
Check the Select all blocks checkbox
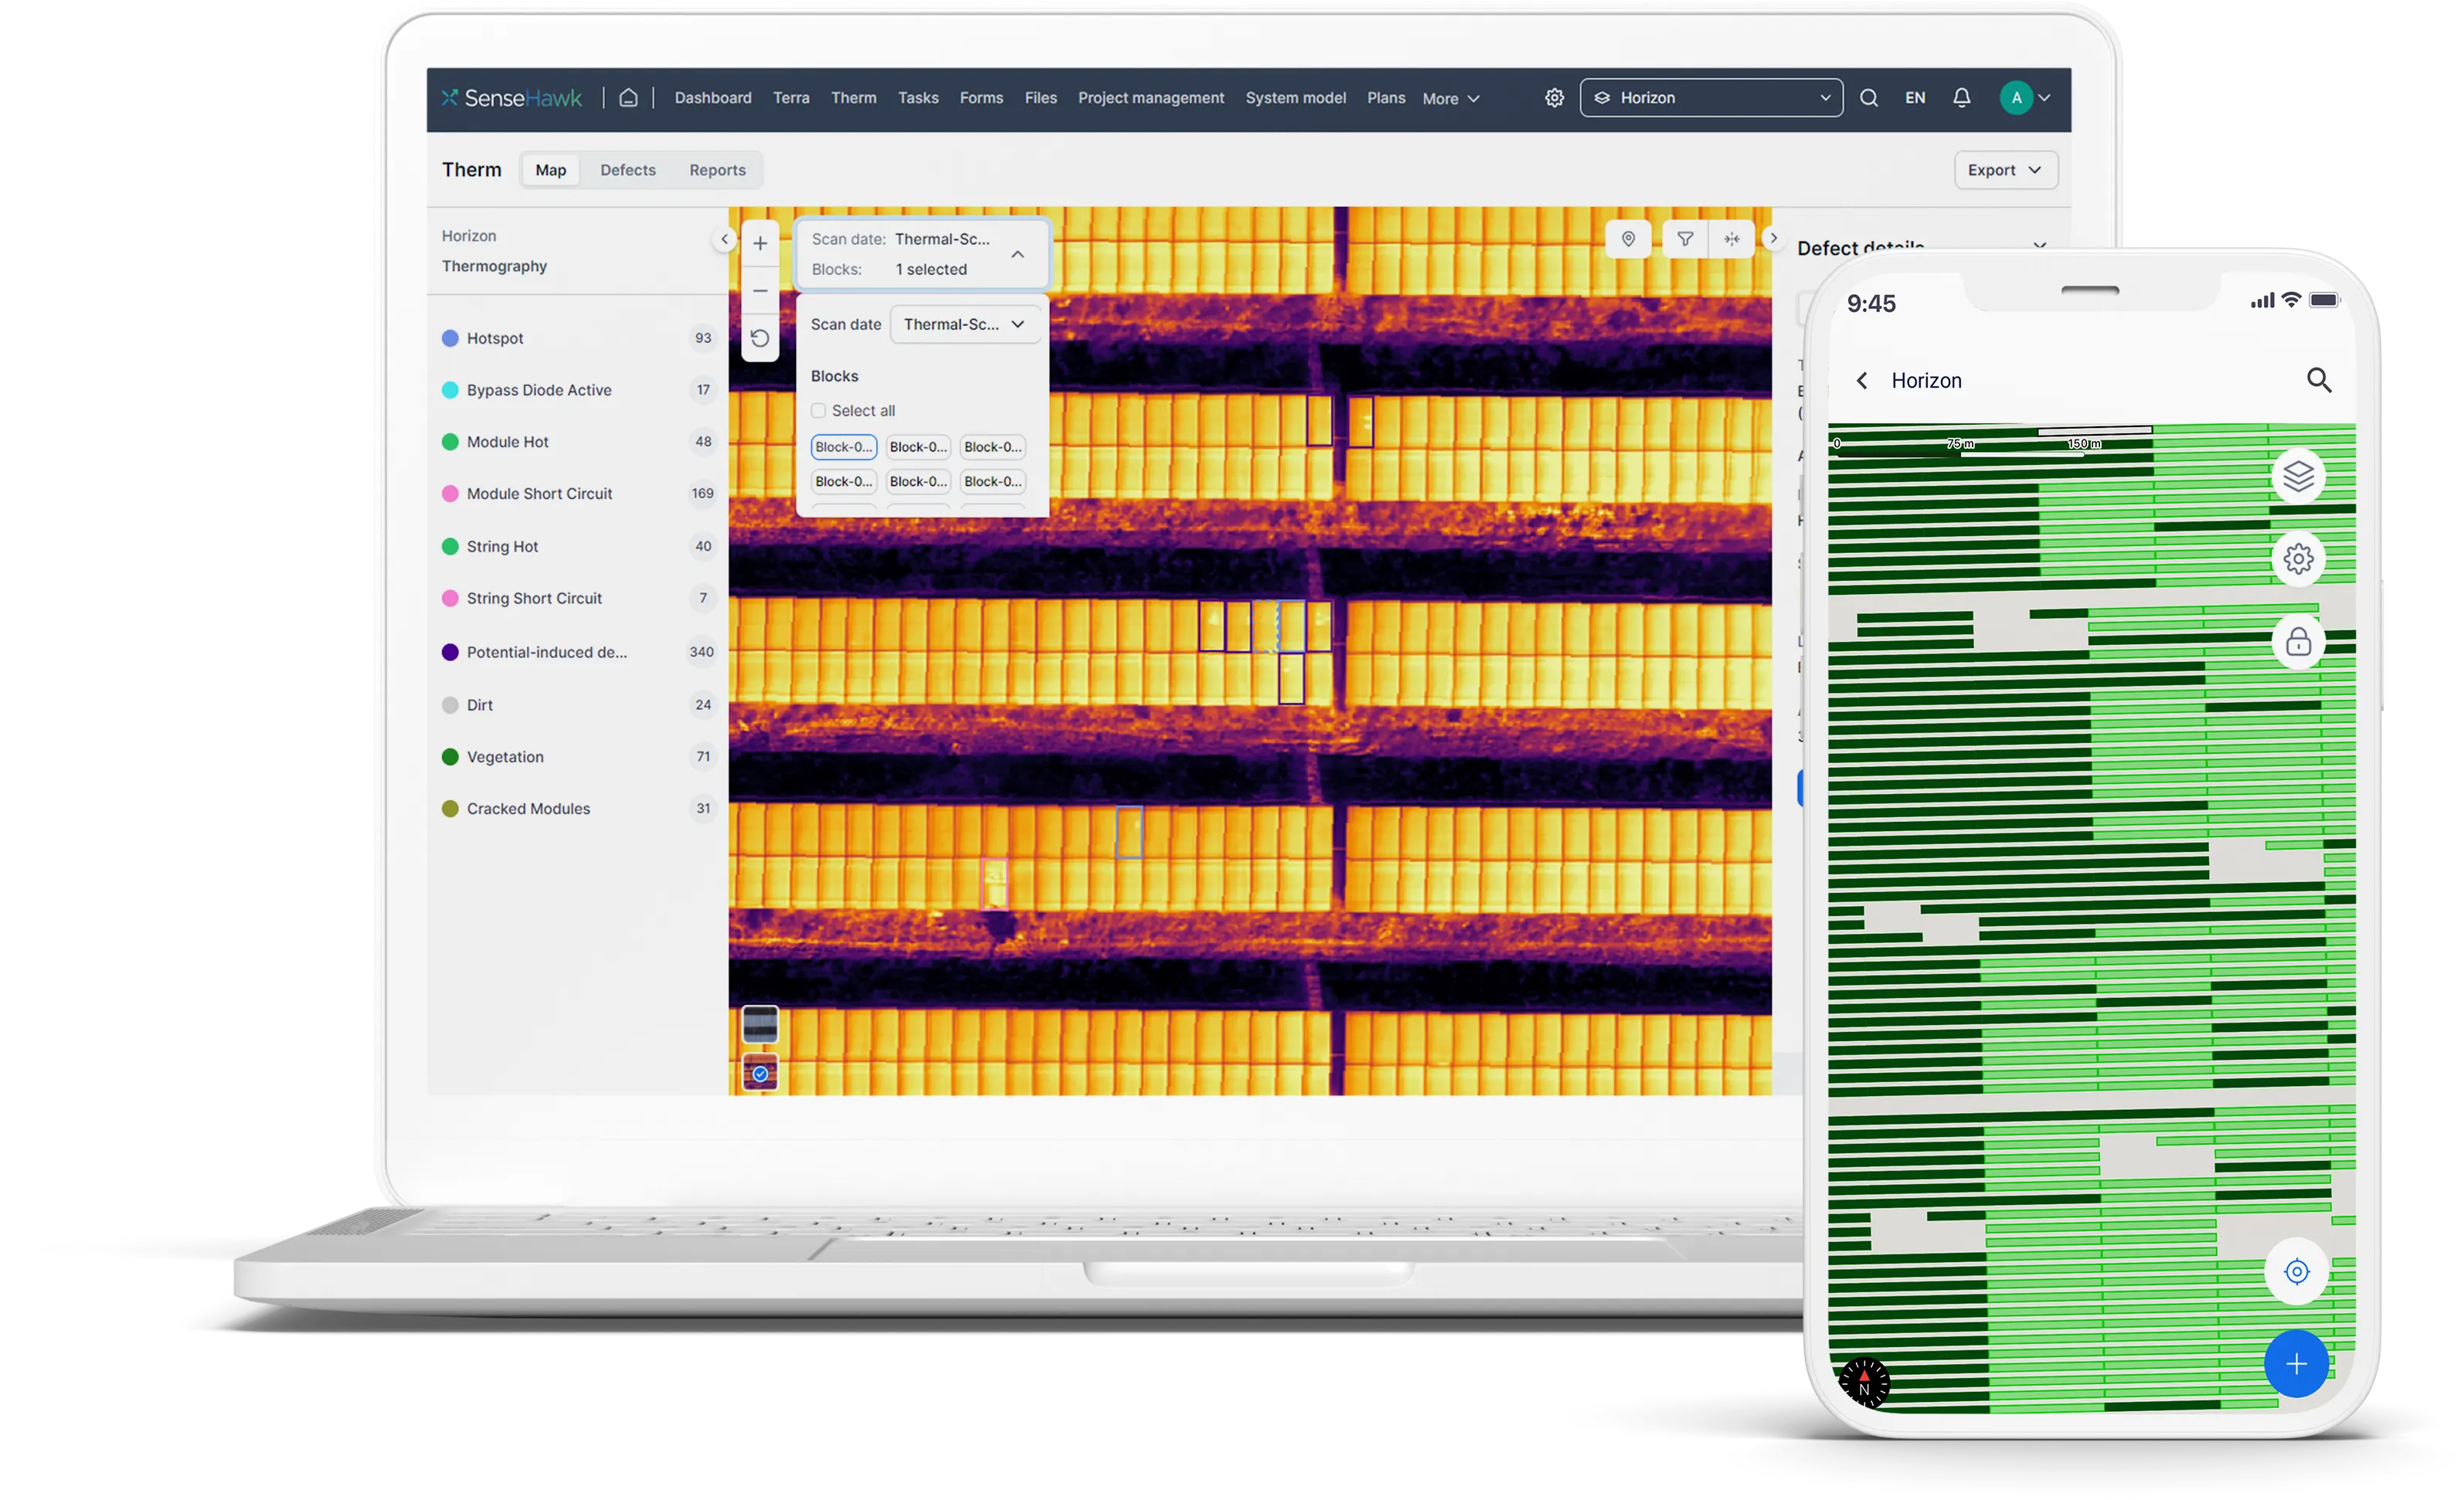point(818,411)
